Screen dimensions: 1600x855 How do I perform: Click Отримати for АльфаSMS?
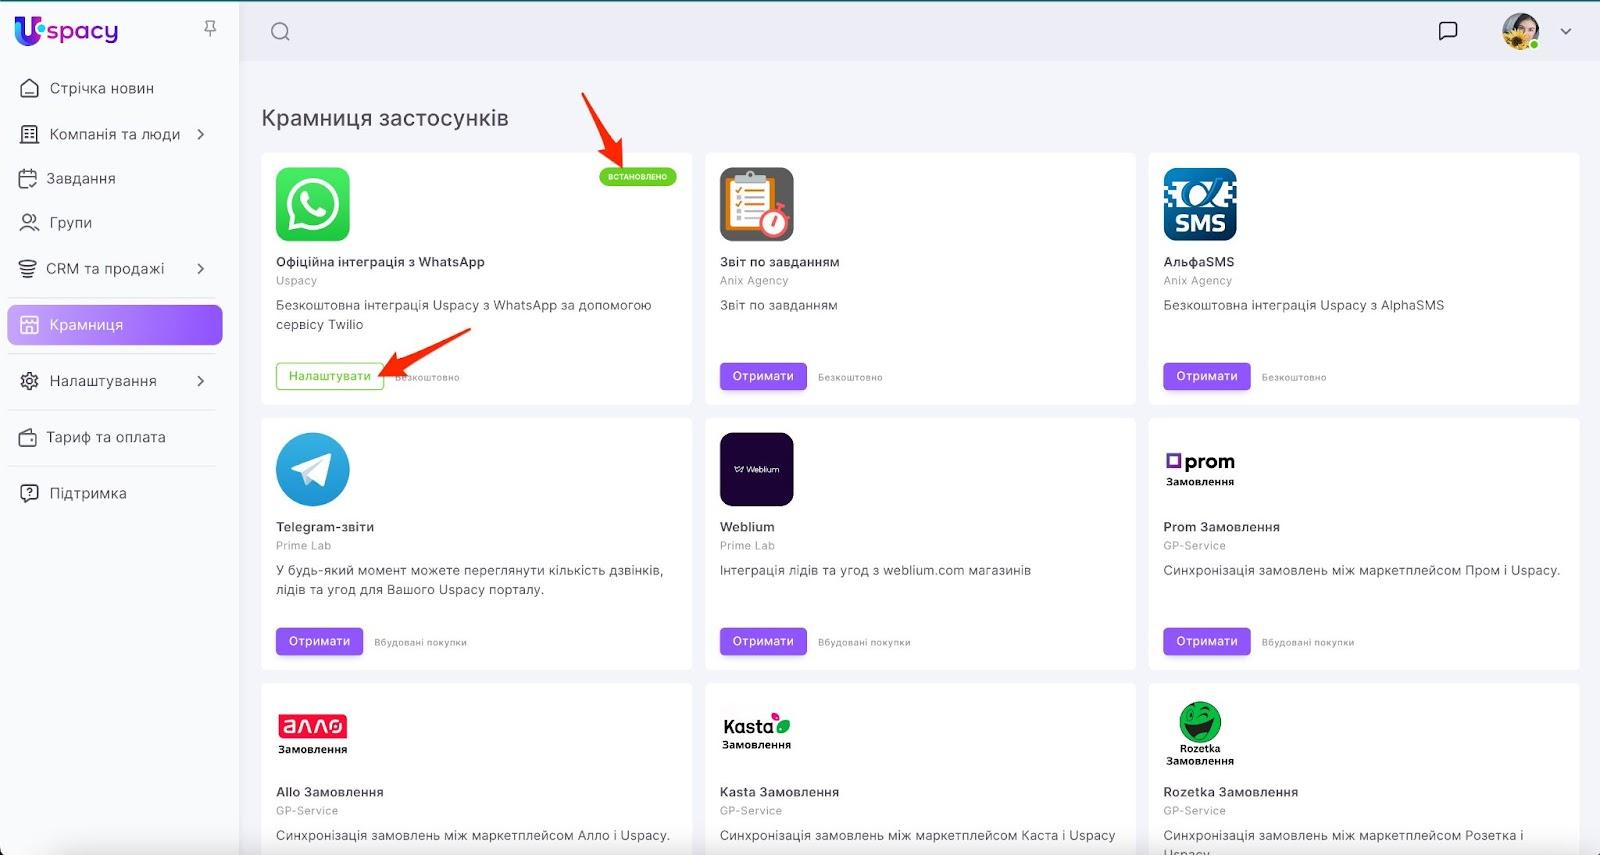click(1207, 376)
